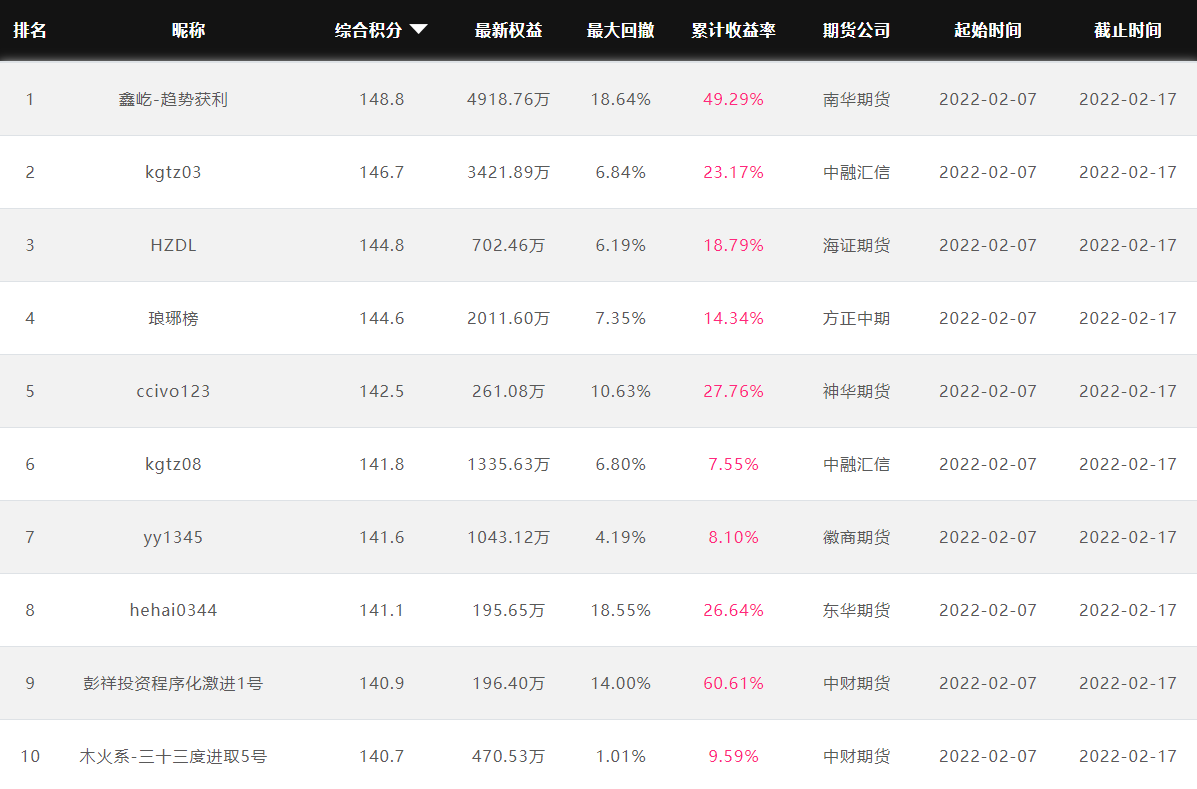Select the 18.79% return value

734,245
